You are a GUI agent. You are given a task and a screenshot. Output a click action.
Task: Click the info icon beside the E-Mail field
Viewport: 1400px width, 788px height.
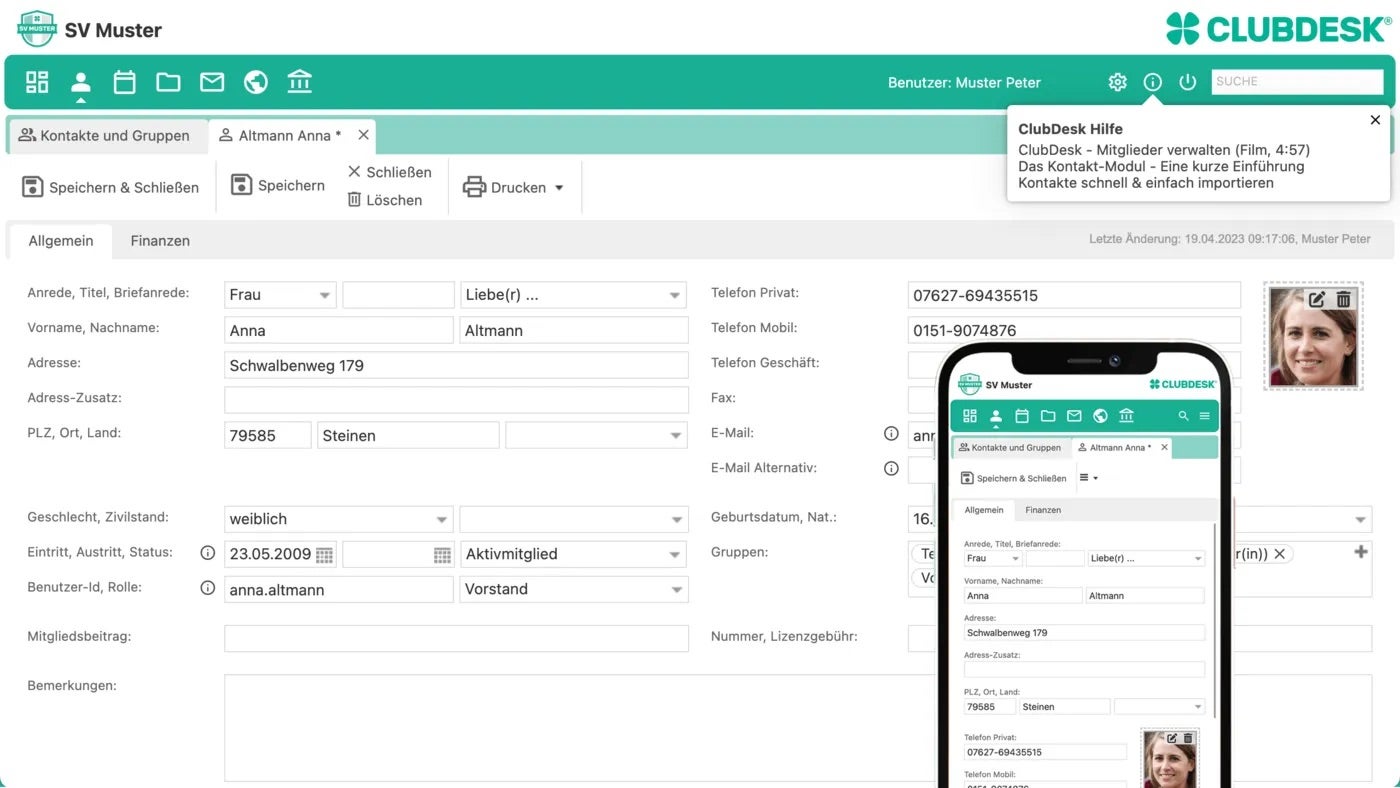point(891,434)
